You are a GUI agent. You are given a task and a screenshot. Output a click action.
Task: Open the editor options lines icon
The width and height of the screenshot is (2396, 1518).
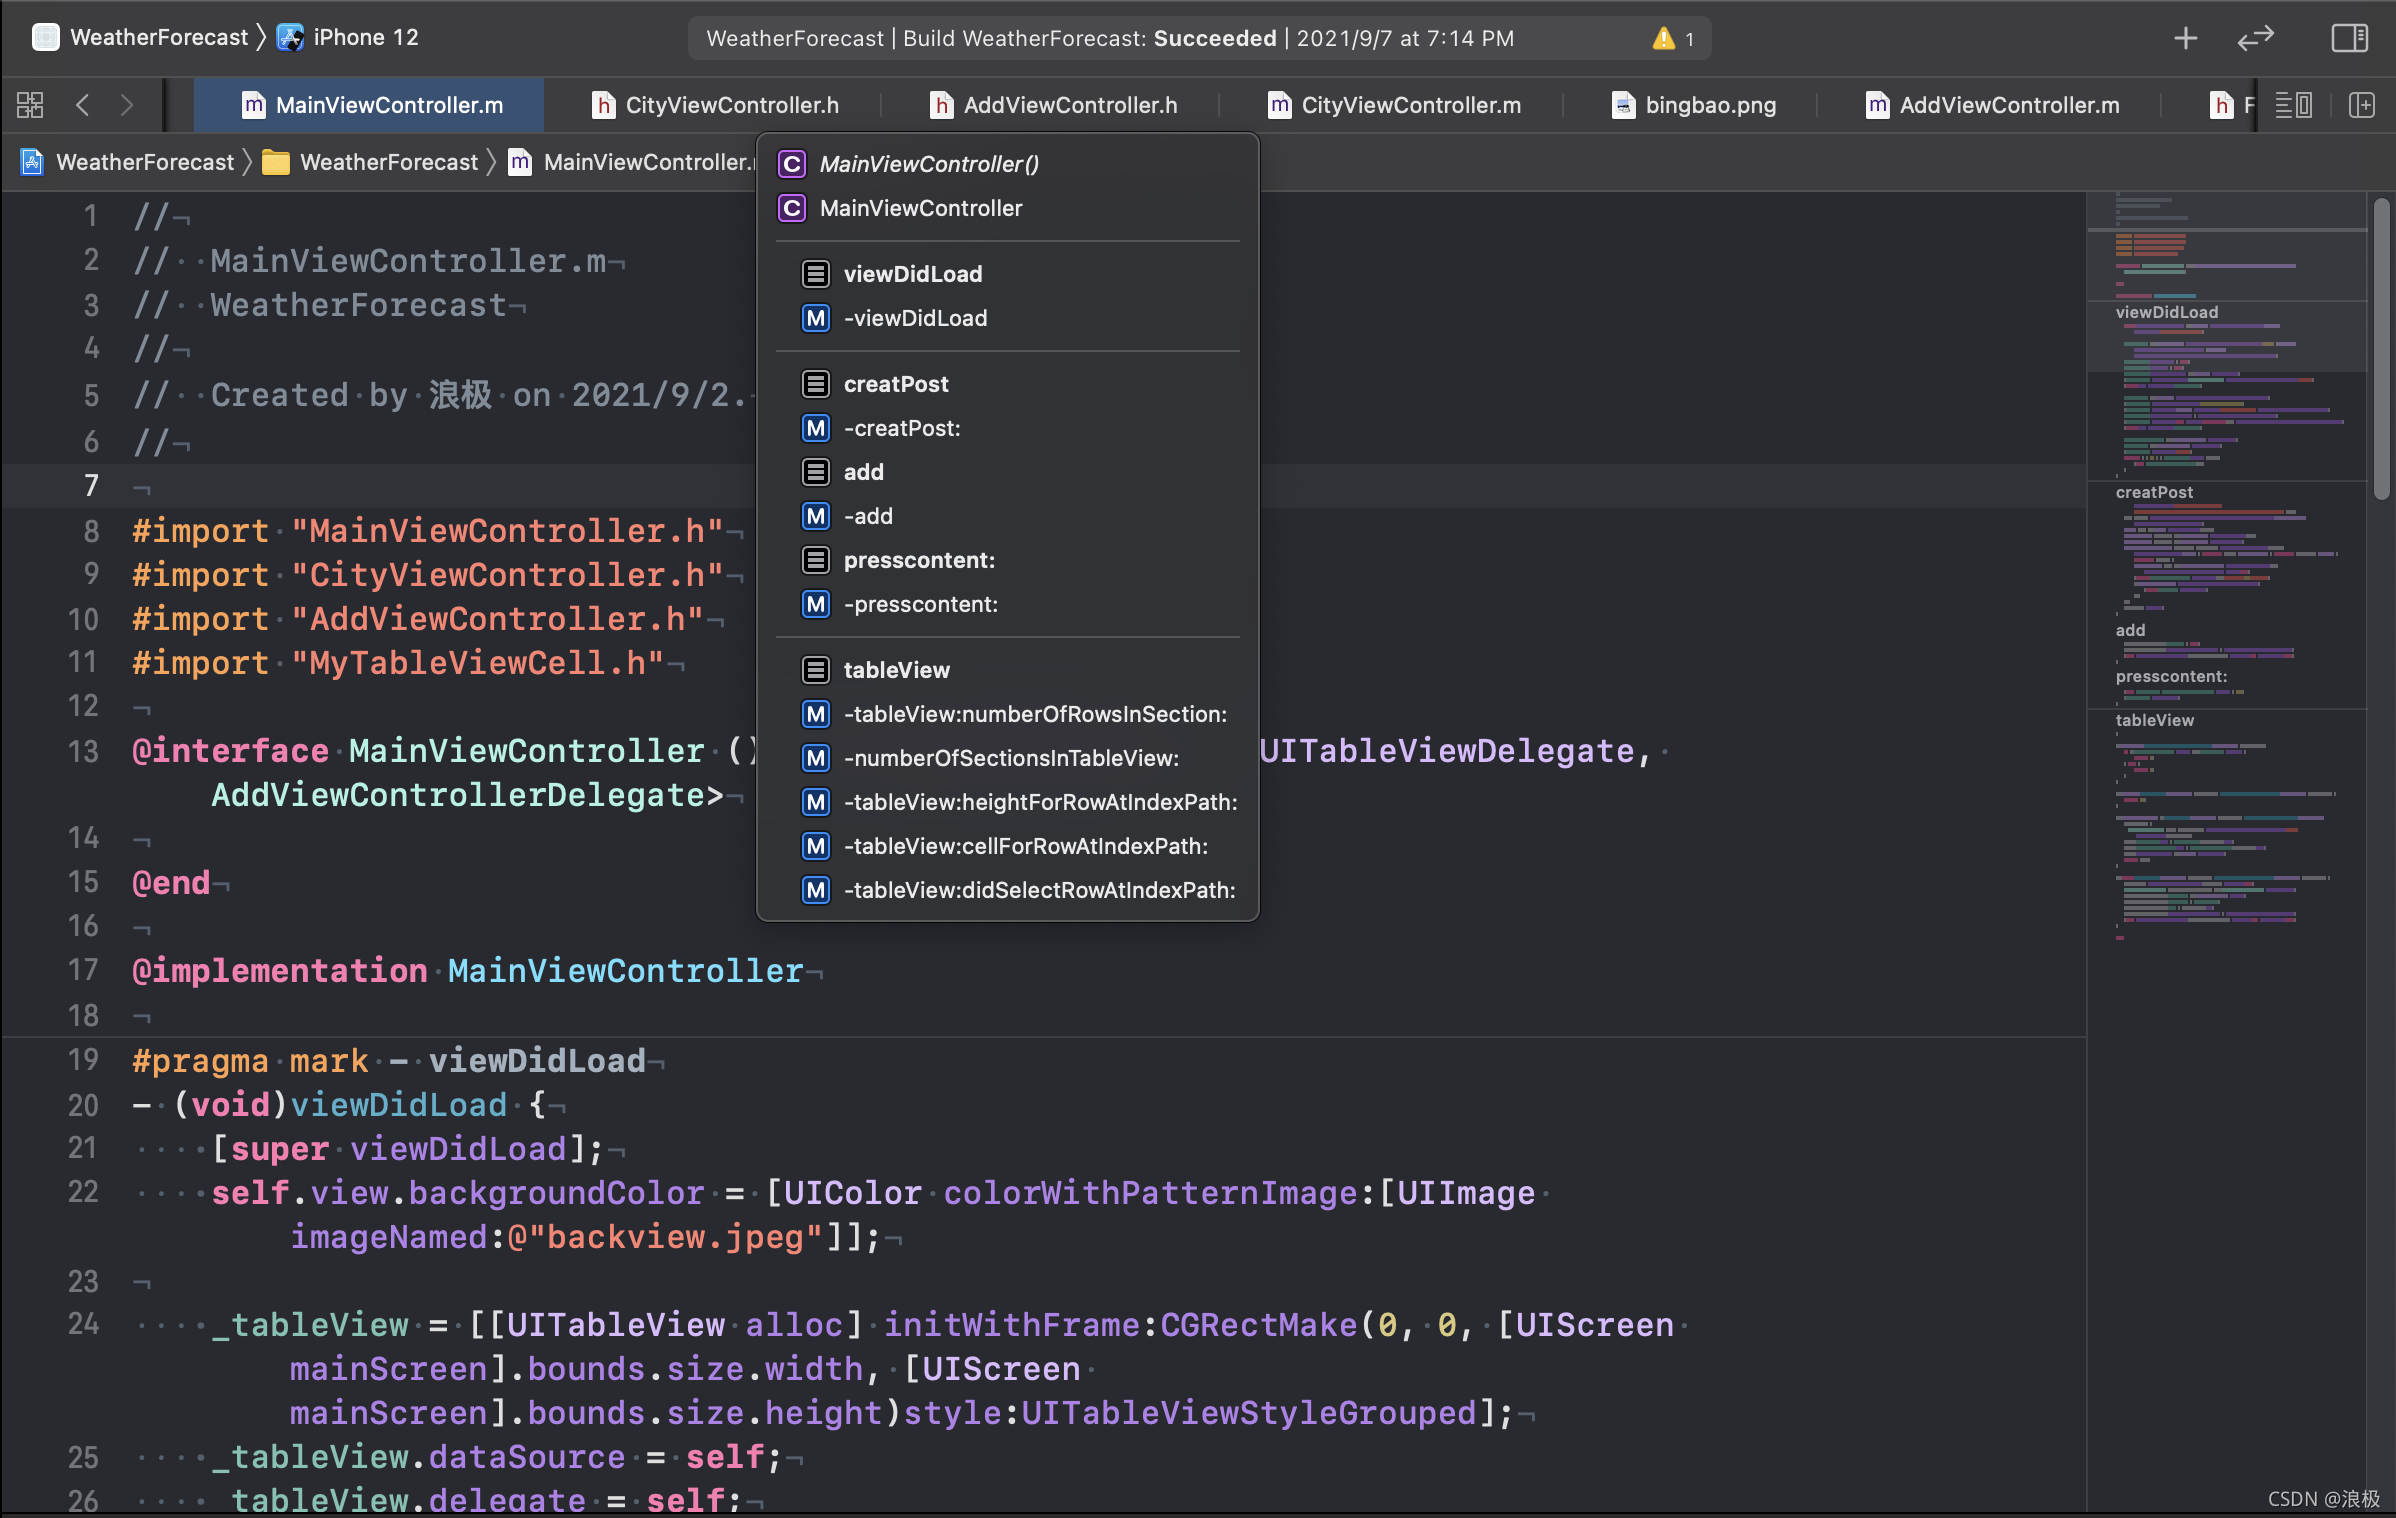2293,105
